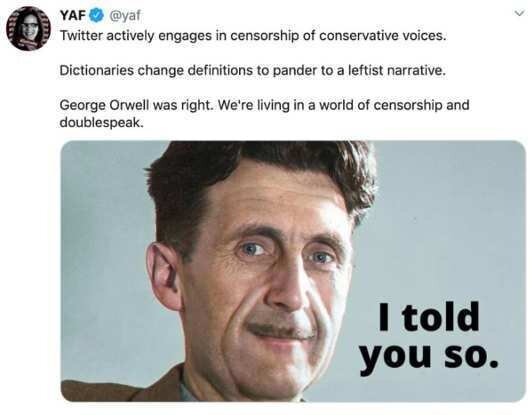Click the "you so." caption line in image

(x=429, y=357)
